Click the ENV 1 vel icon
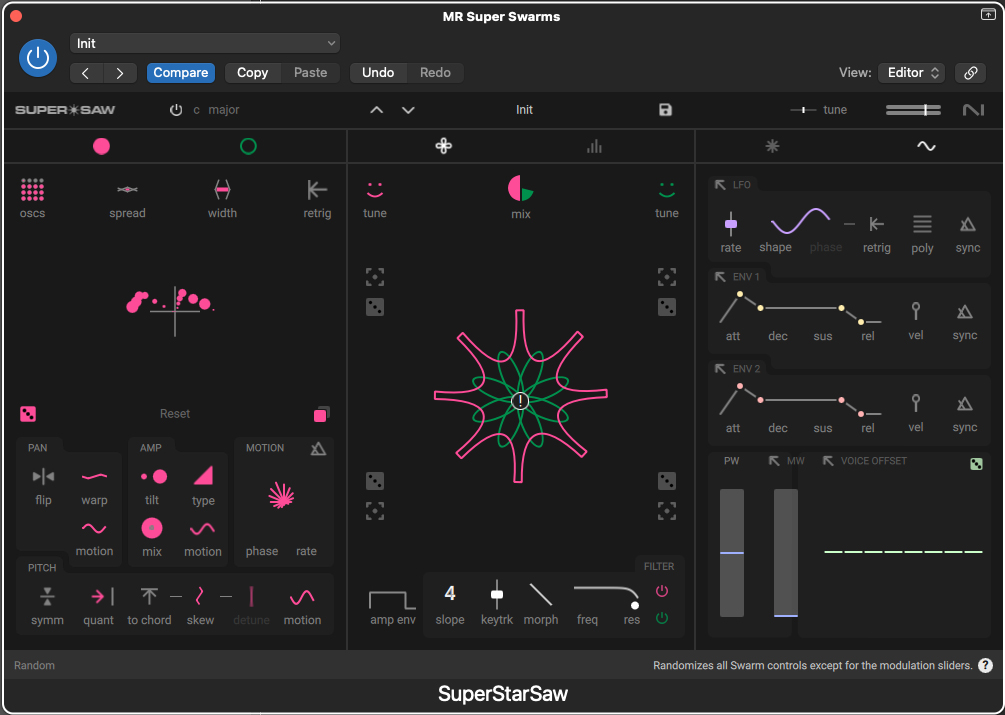 (916, 311)
